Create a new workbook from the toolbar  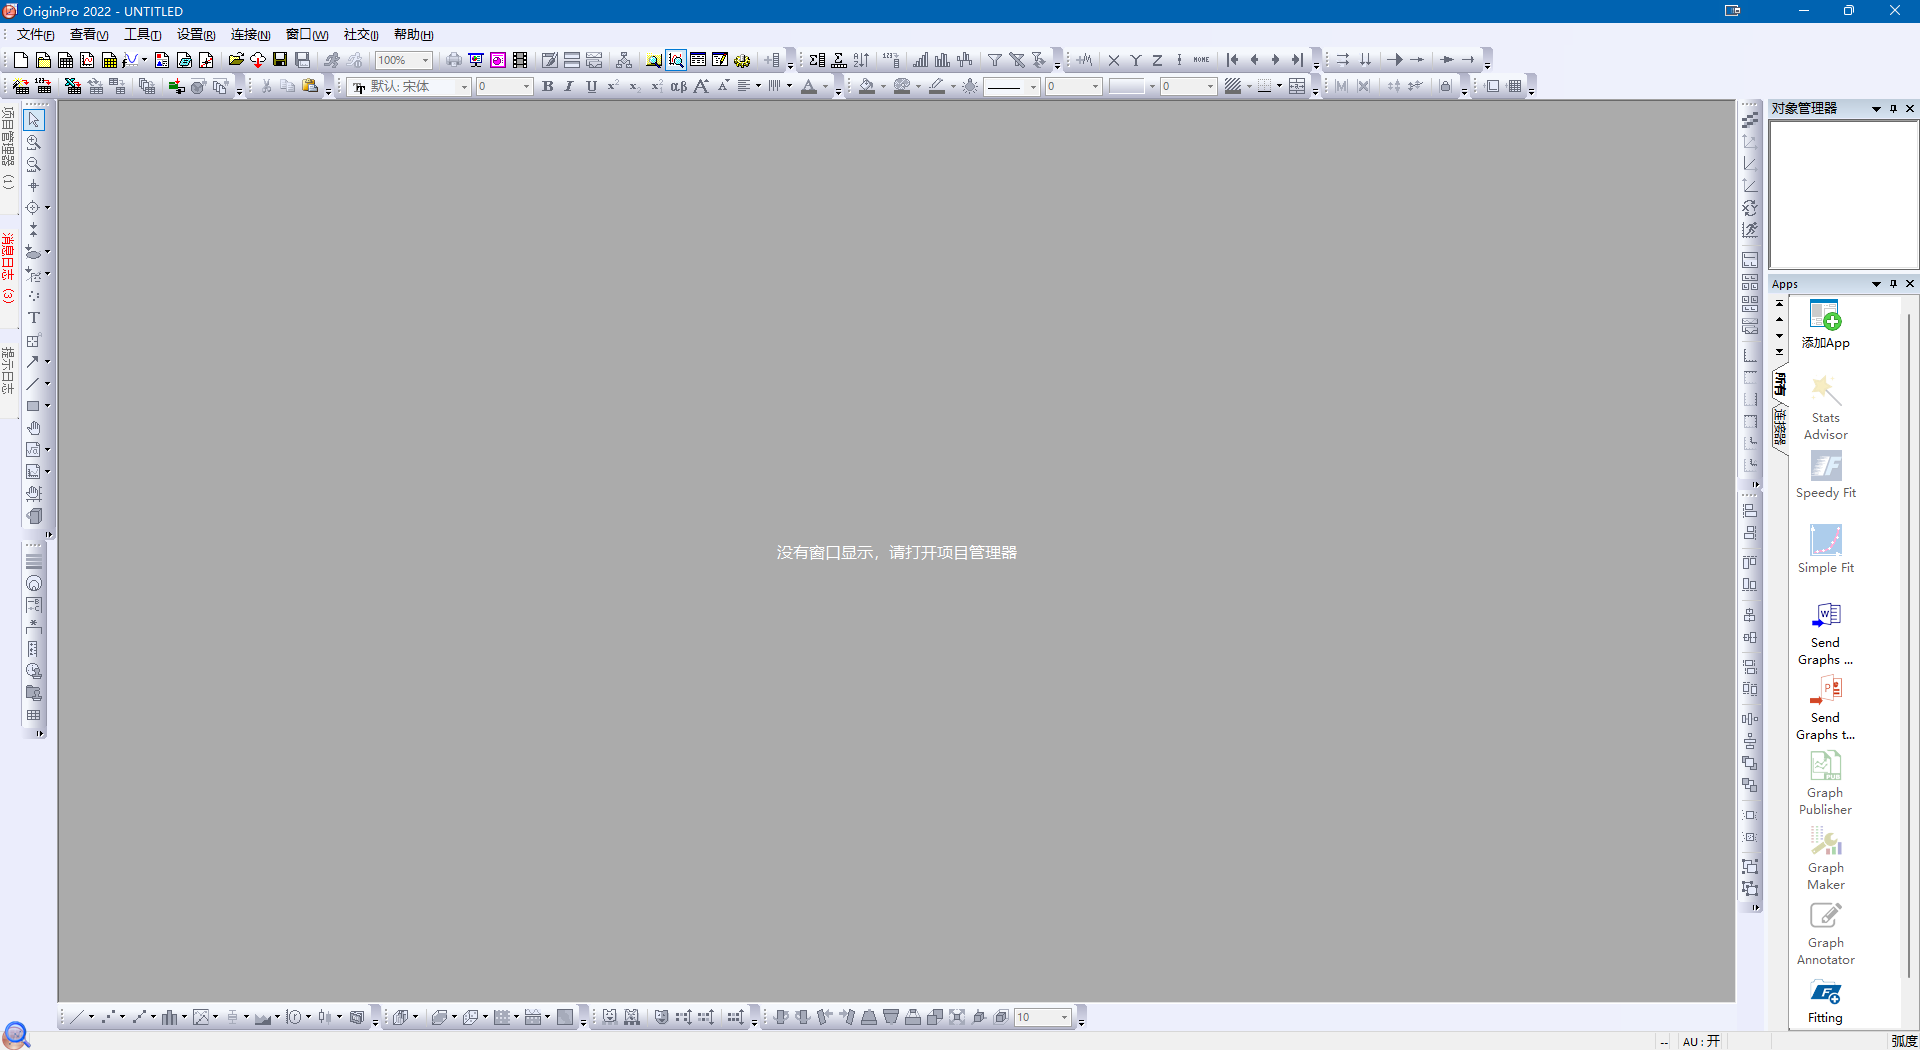(x=66, y=60)
